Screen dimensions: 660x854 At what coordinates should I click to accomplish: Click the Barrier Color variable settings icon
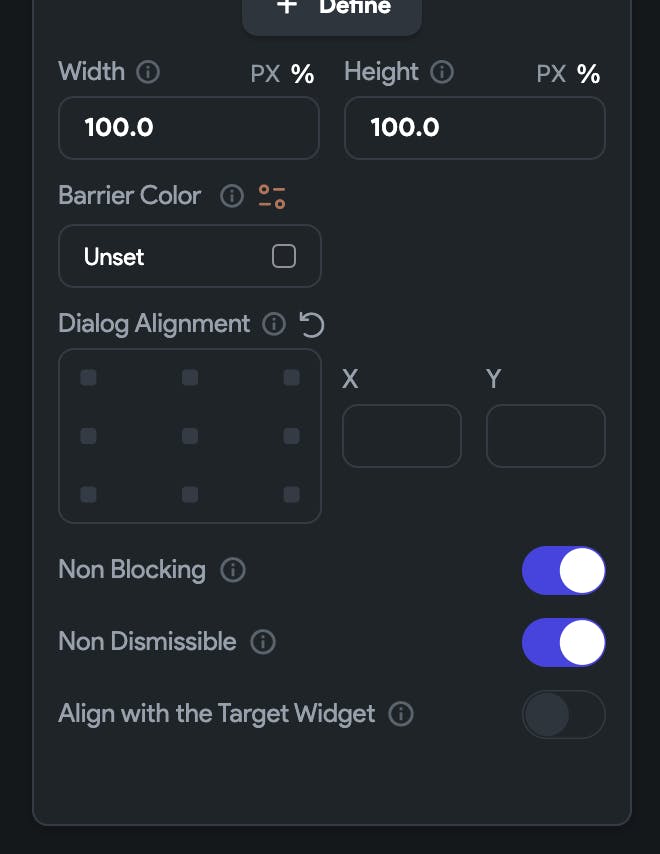tap(272, 196)
